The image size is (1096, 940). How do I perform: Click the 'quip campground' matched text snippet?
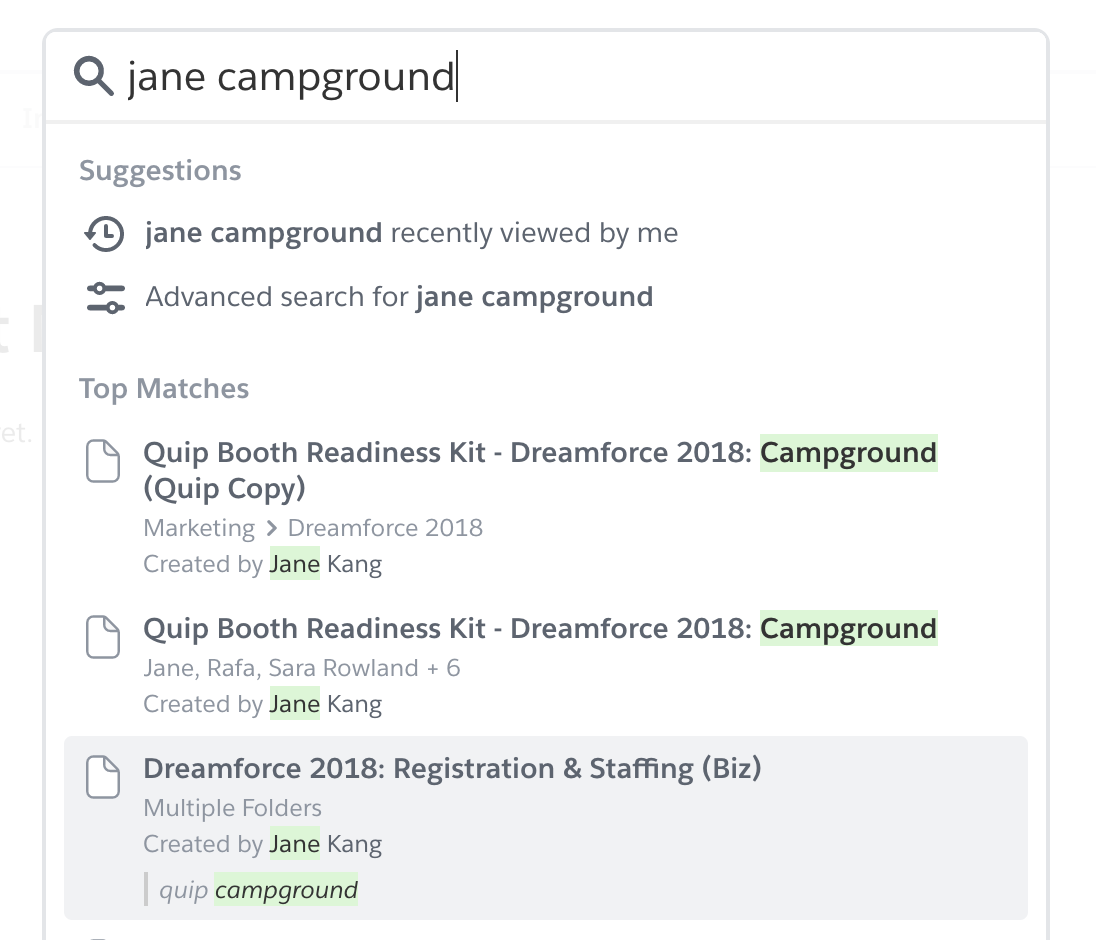(258, 890)
